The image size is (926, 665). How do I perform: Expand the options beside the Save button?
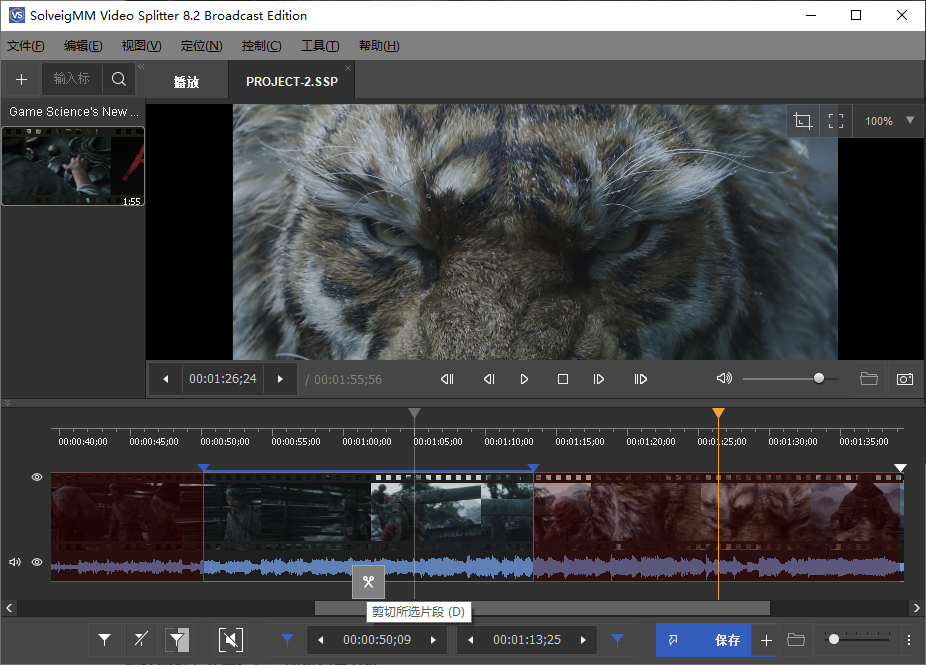tap(766, 640)
